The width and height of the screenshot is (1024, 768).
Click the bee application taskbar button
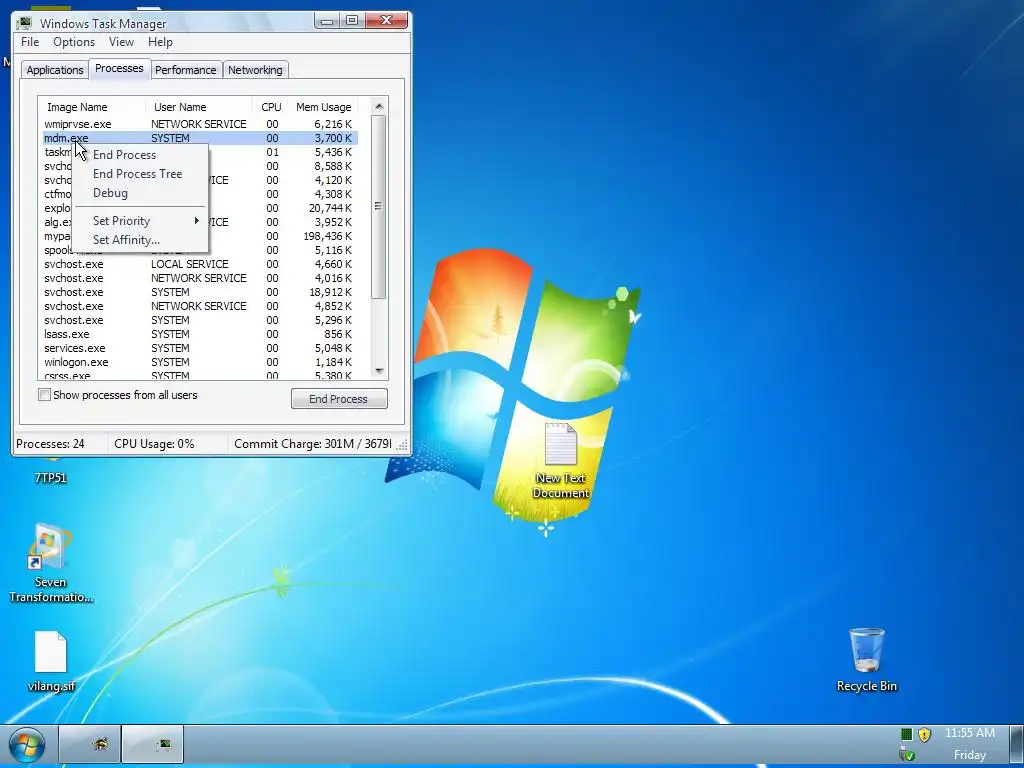tap(89, 744)
